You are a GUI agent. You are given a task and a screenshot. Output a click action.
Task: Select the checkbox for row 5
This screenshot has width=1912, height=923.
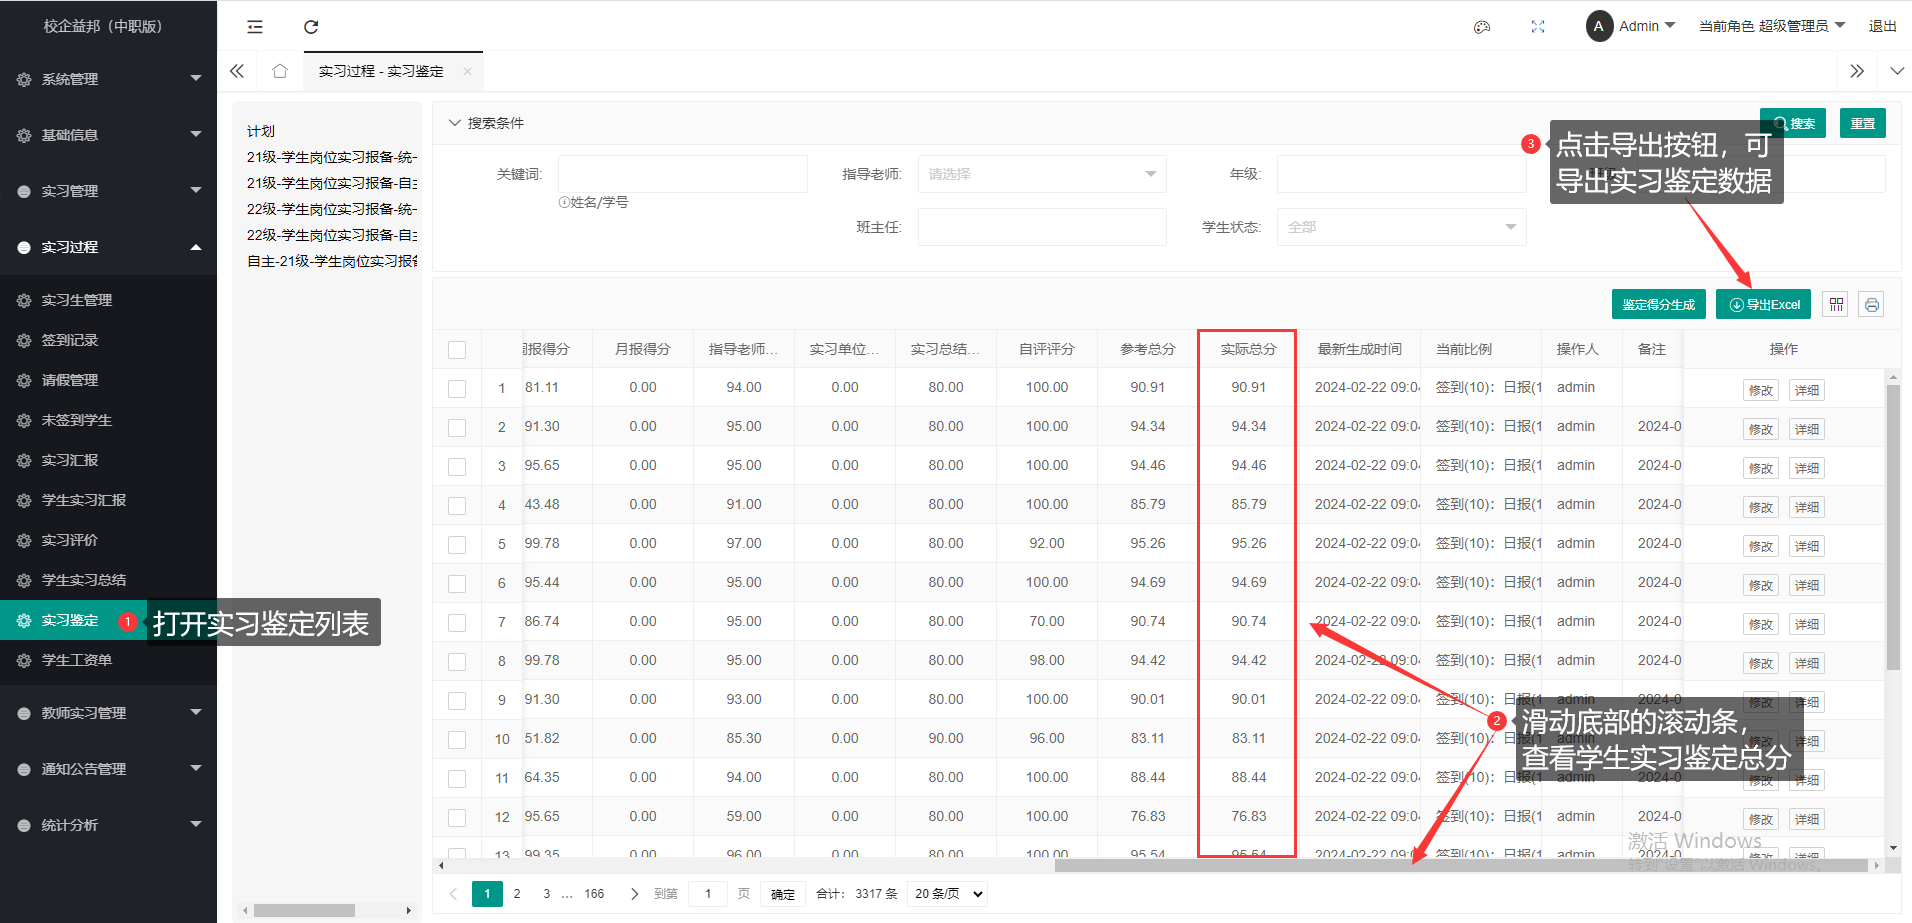(457, 545)
